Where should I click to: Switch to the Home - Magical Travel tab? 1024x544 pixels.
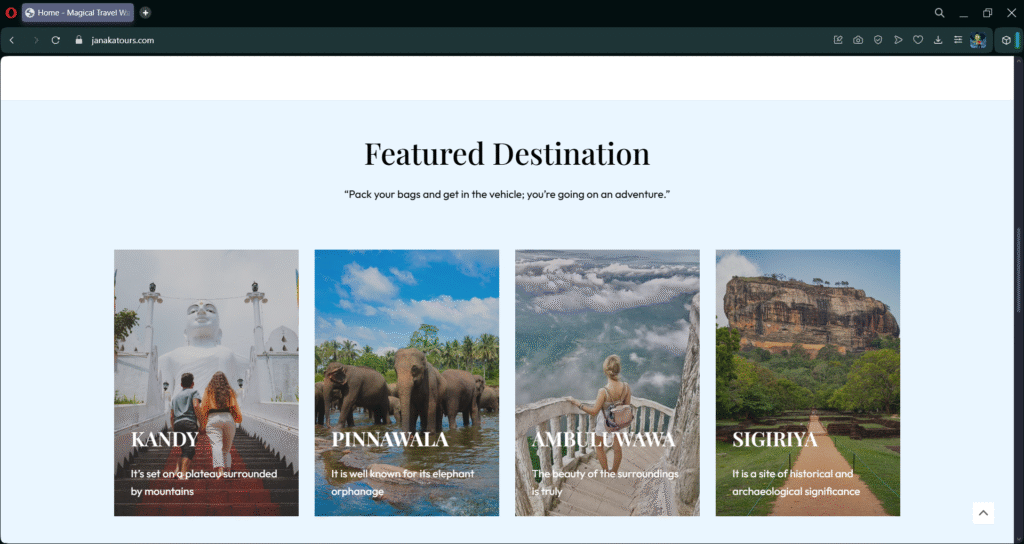point(78,12)
